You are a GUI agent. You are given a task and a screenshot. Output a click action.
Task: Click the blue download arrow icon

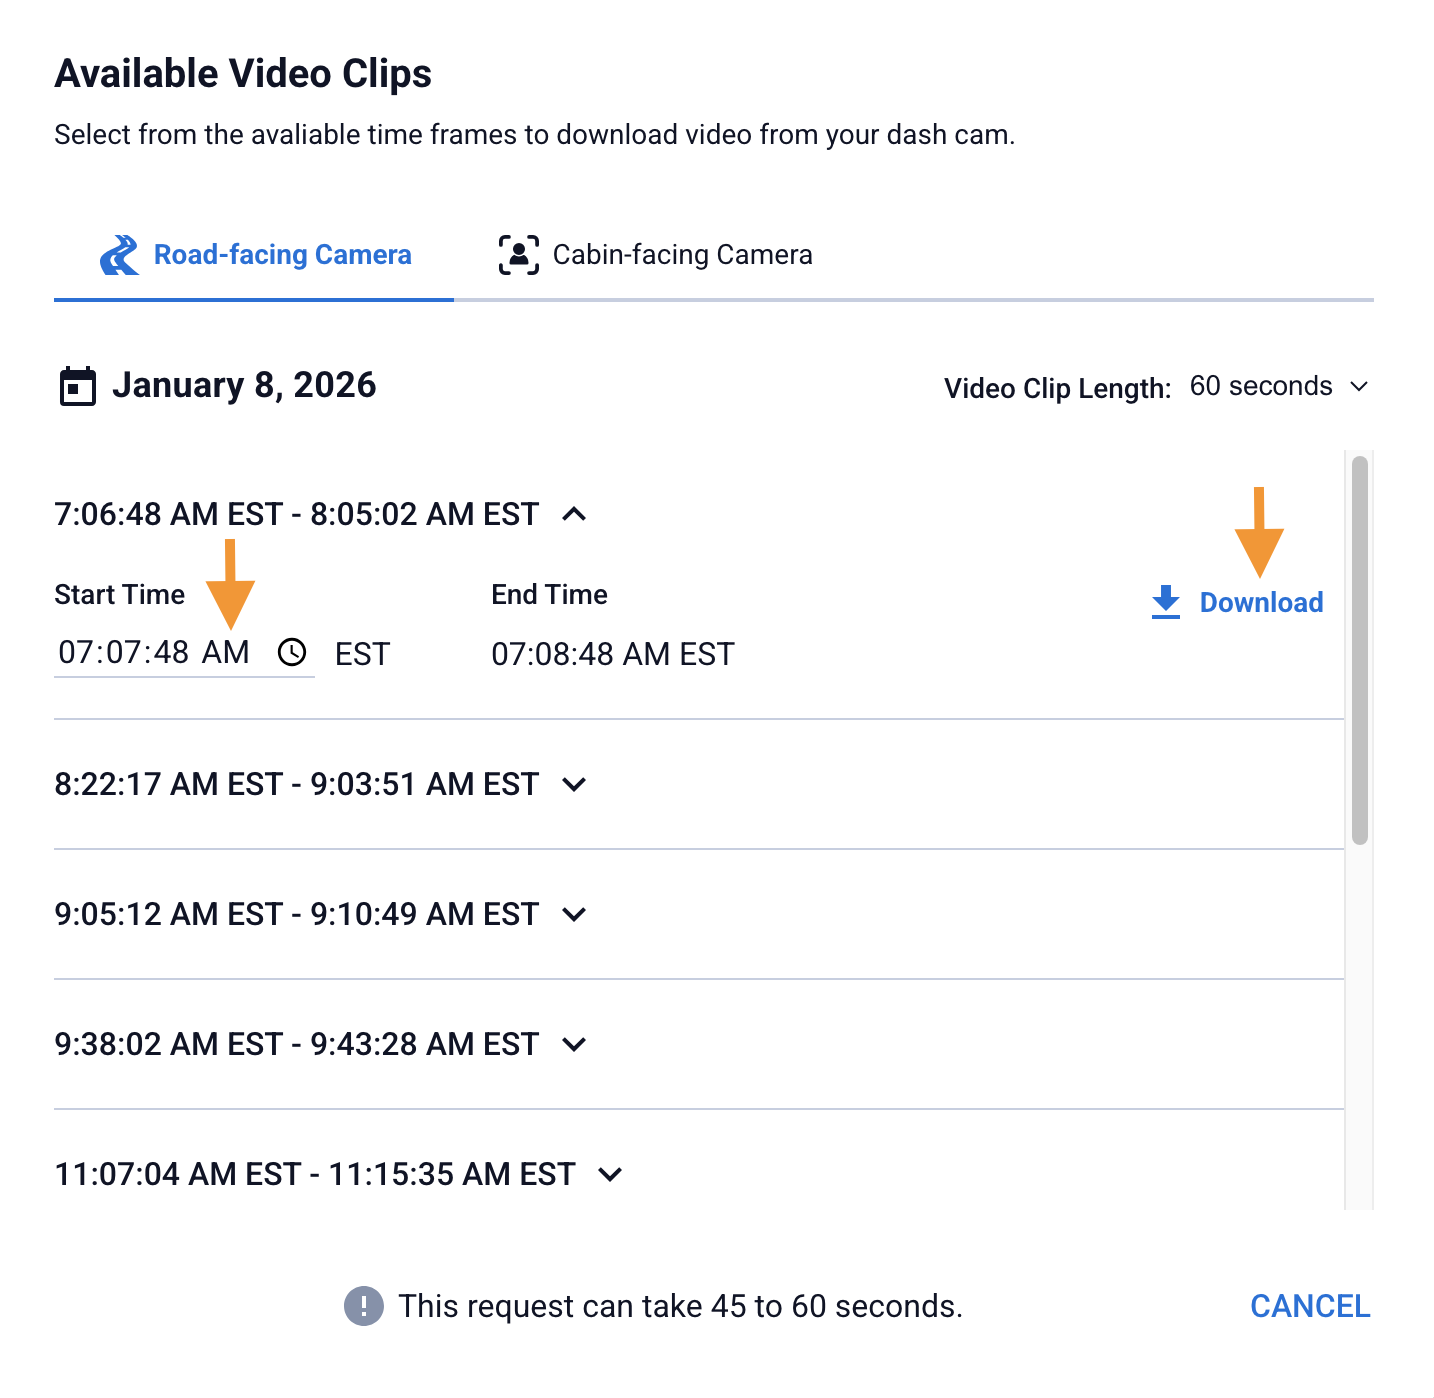pos(1166,602)
